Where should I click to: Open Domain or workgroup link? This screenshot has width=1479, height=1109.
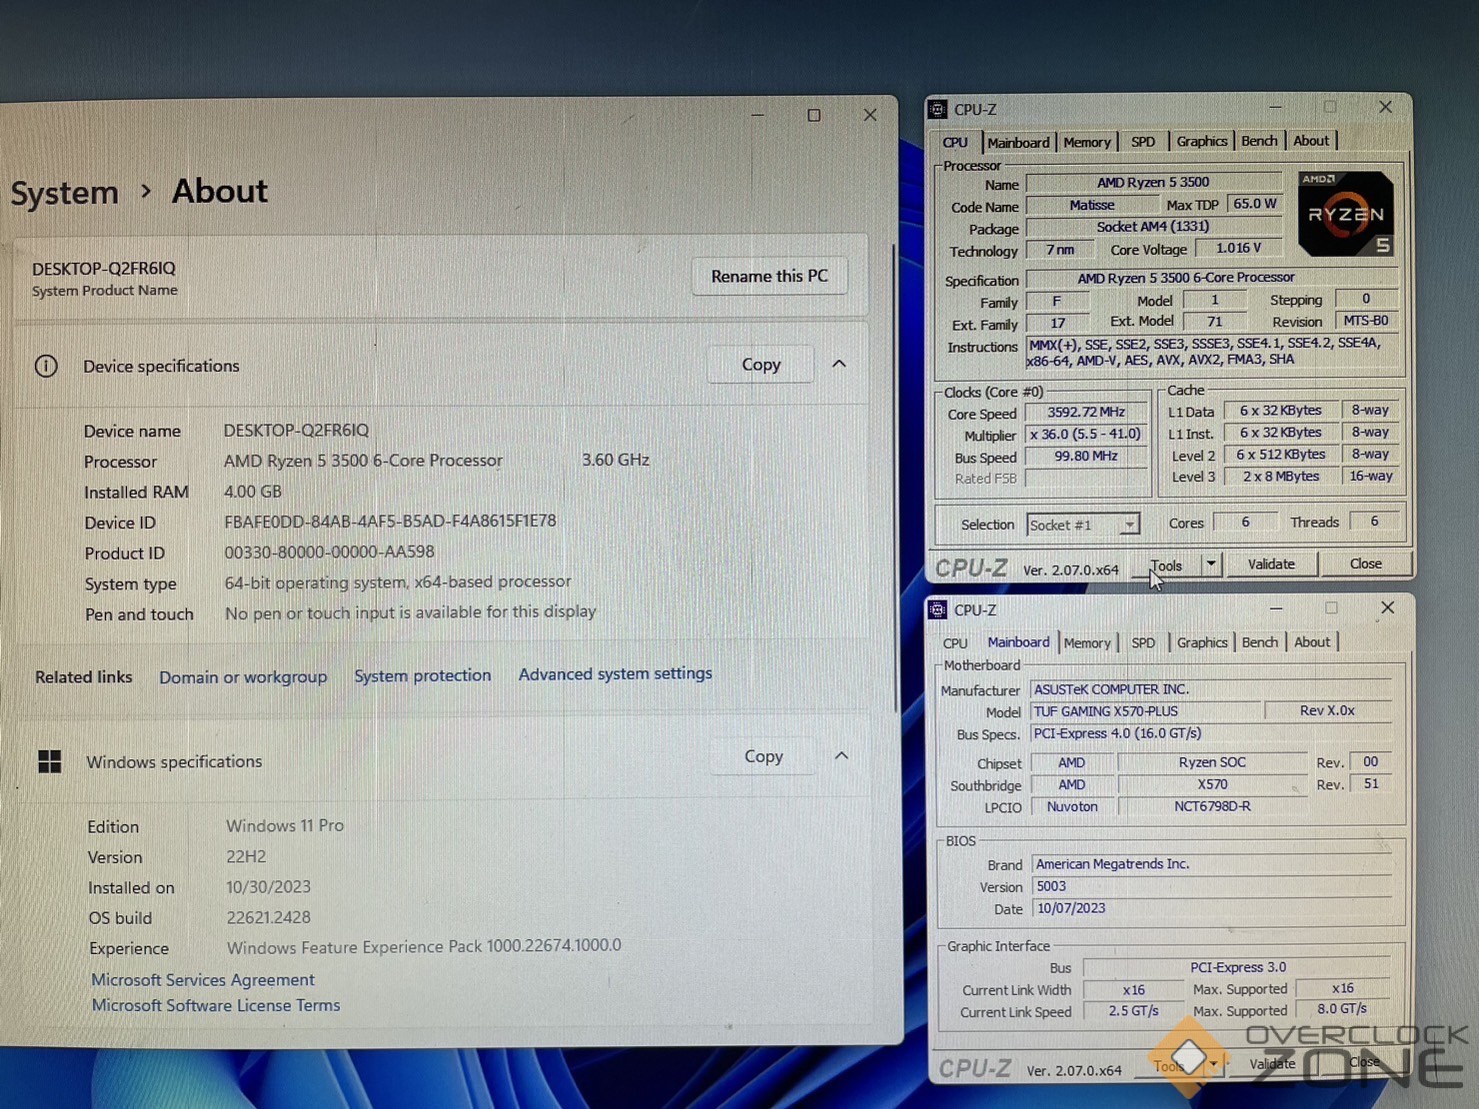click(243, 677)
